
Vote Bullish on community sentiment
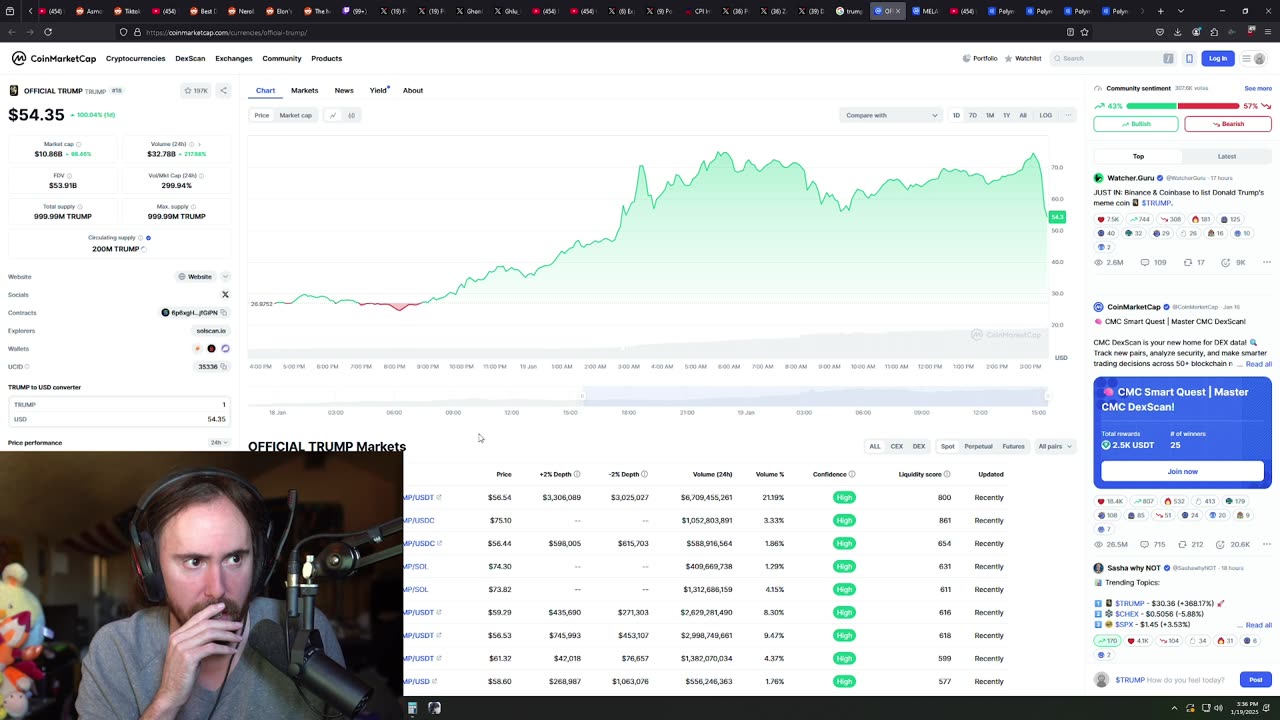click(1136, 124)
